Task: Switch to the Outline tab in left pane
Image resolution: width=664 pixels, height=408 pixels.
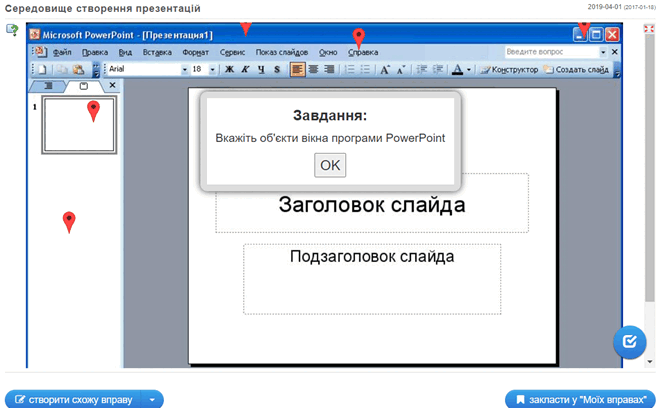Action: [48, 86]
